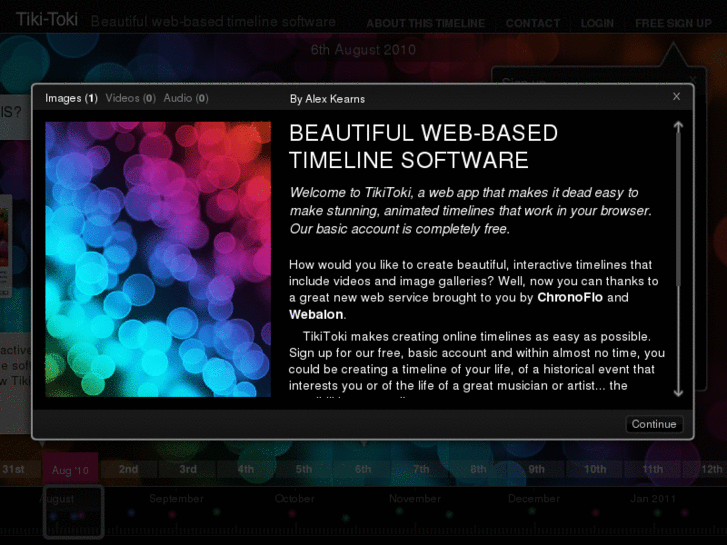Select August in the overview slider
This screenshot has width=727, height=545.
pos(57,499)
